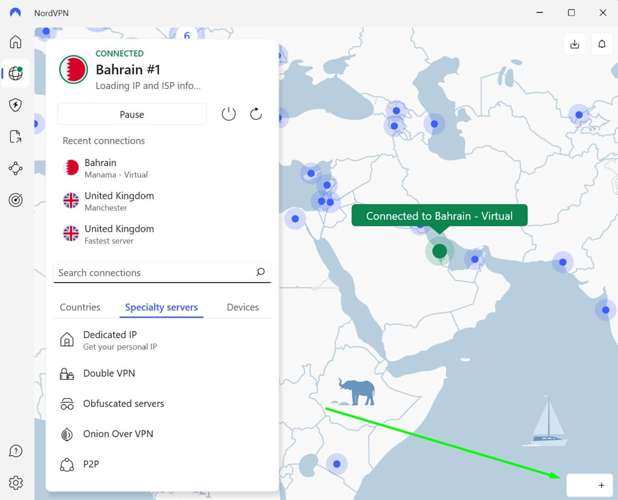Open the Dark Web Monitor radar icon

[x=15, y=200]
